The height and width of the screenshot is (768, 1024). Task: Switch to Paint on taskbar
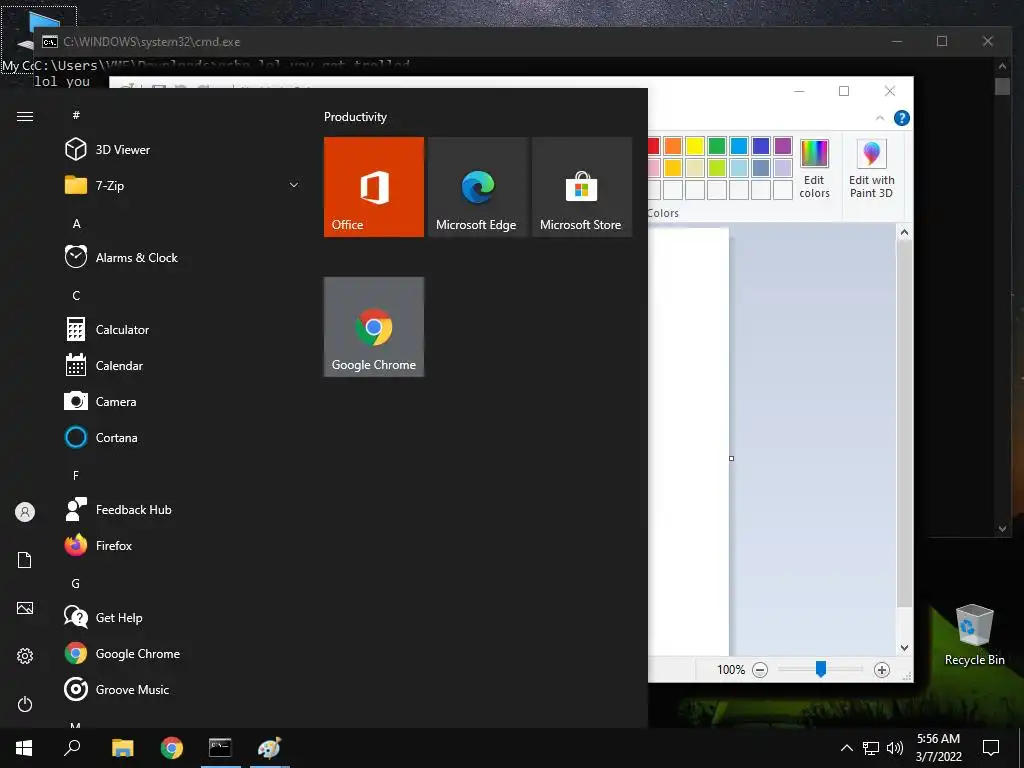[269, 748]
